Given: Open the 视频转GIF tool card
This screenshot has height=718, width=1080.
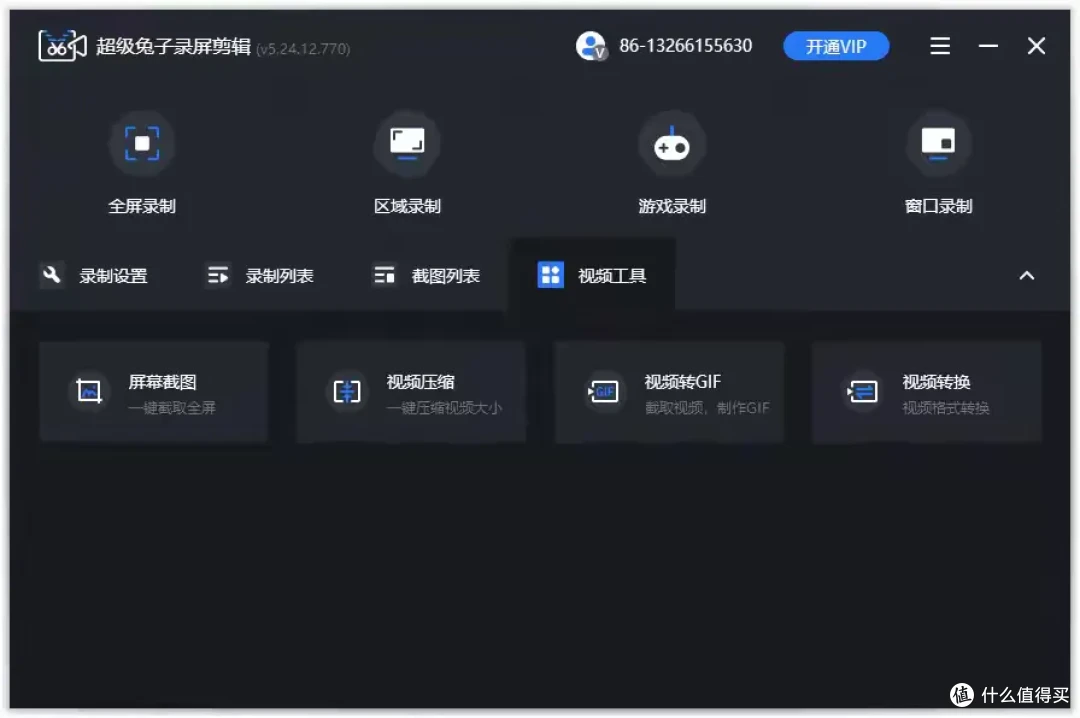Looking at the screenshot, I should tap(669, 392).
